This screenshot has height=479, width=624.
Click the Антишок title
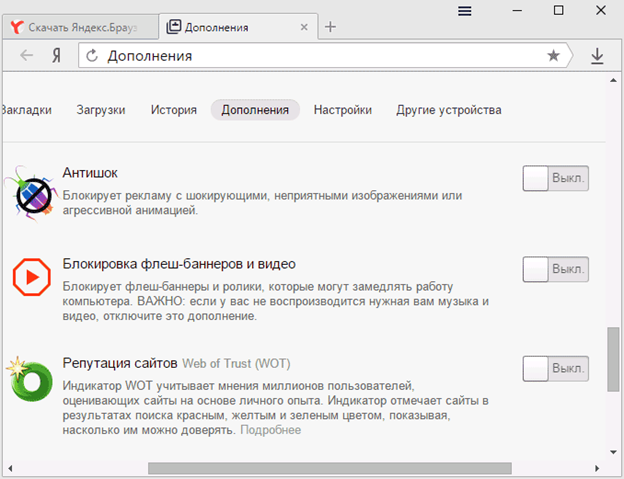coord(90,173)
